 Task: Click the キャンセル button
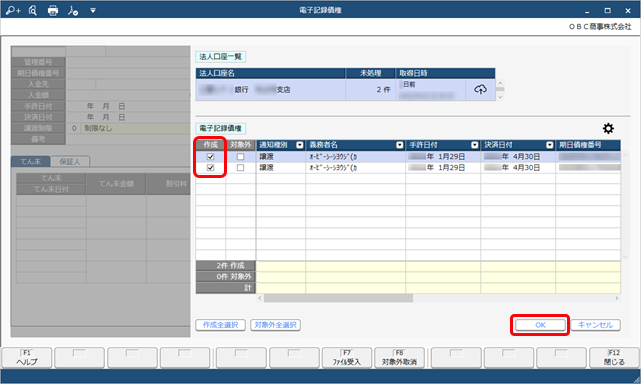595,325
